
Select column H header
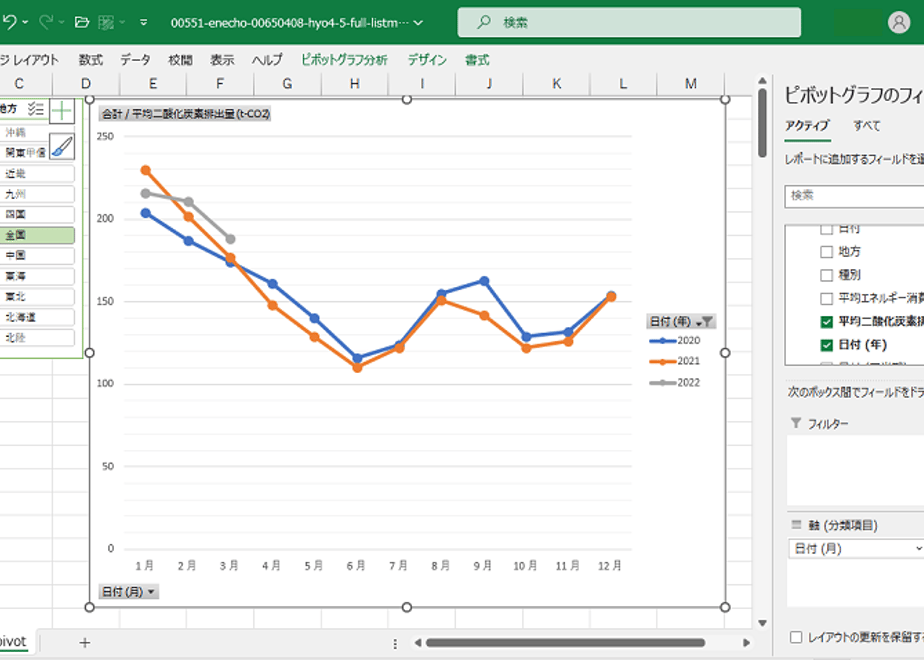pos(355,84)
